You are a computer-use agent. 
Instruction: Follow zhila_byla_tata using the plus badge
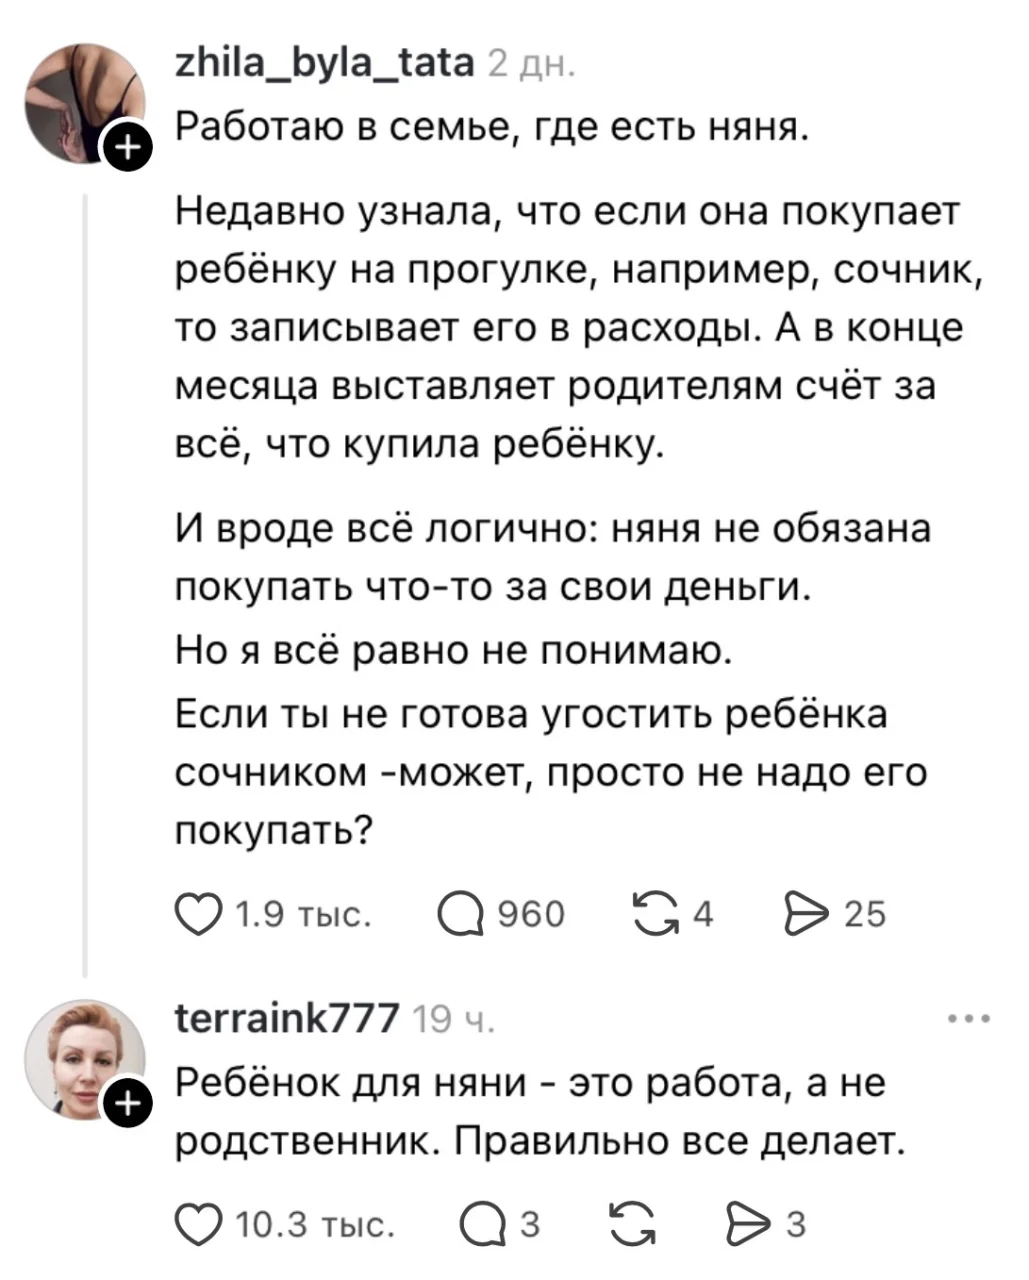127,152
